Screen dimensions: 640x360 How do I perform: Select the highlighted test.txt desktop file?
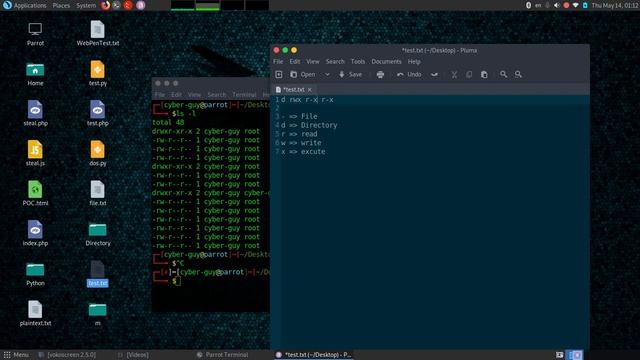(x=98, y=274)
